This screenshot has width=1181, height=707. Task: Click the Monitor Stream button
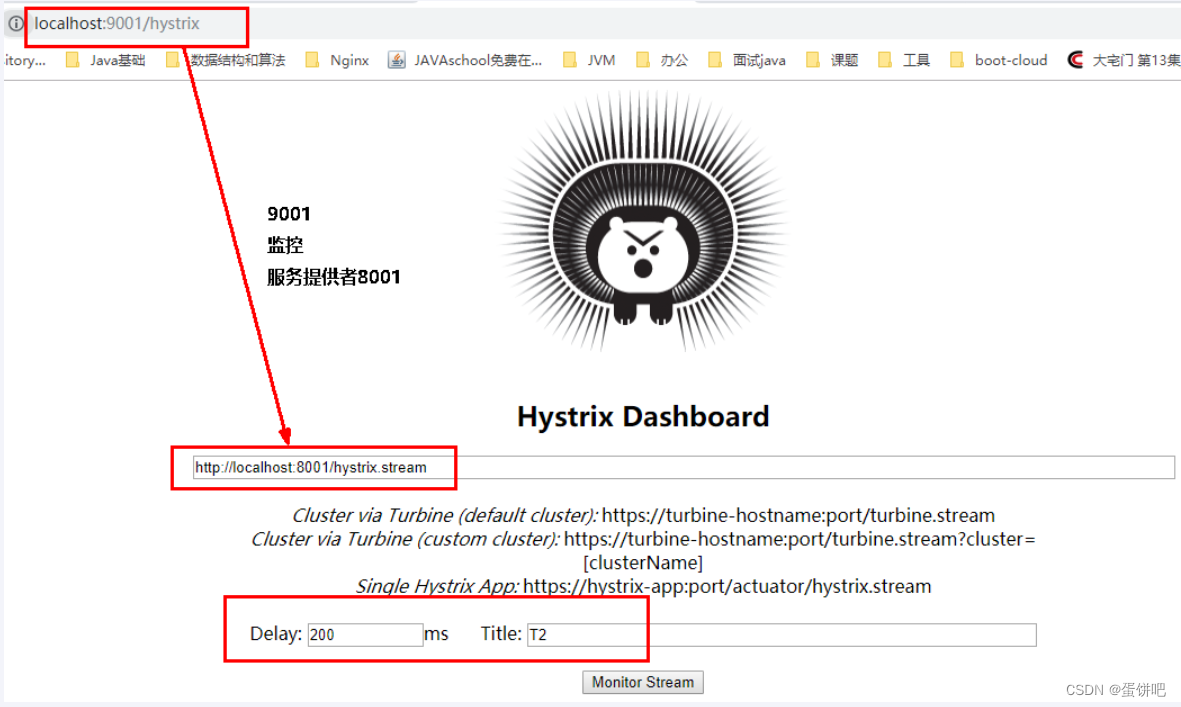click(x=642, y=682)
